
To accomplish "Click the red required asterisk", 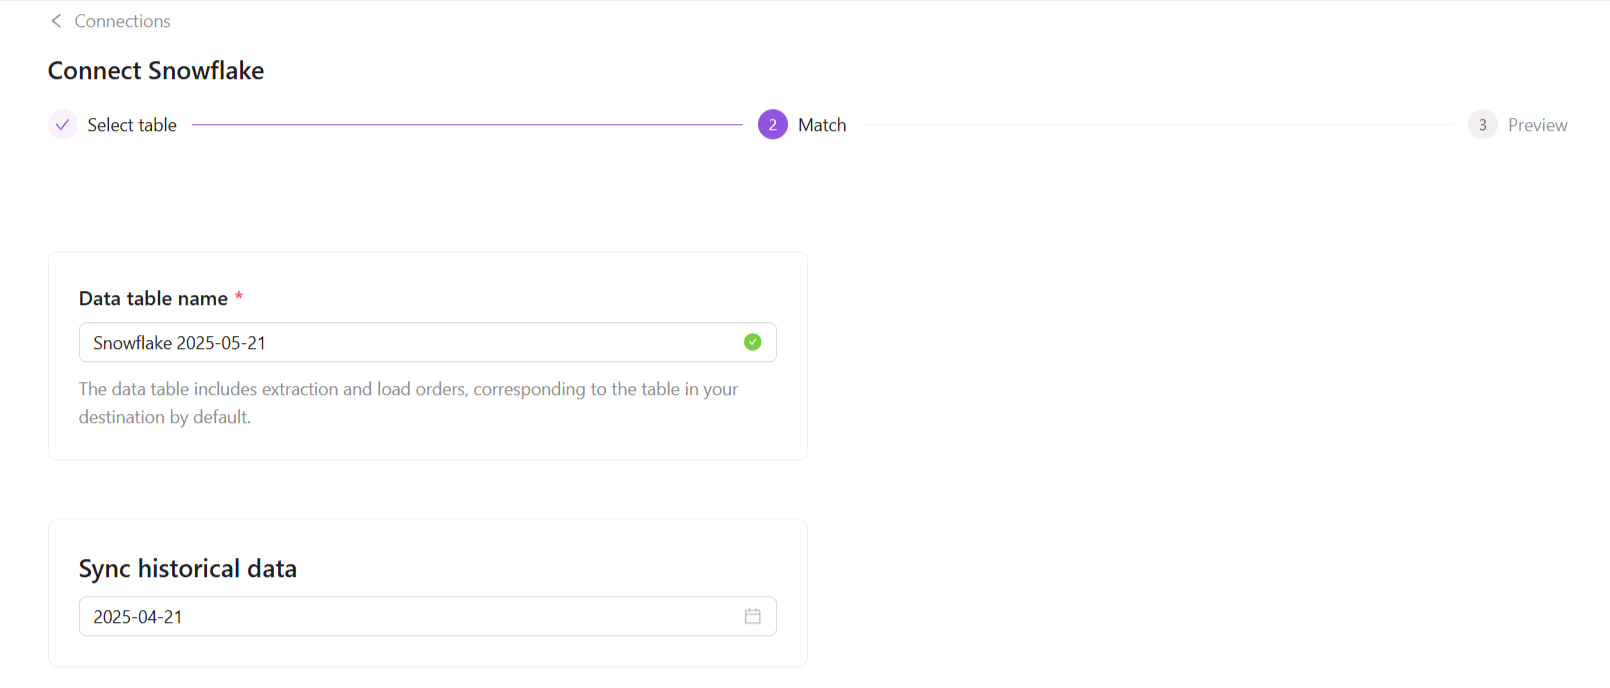I will [x=239, y=297].
